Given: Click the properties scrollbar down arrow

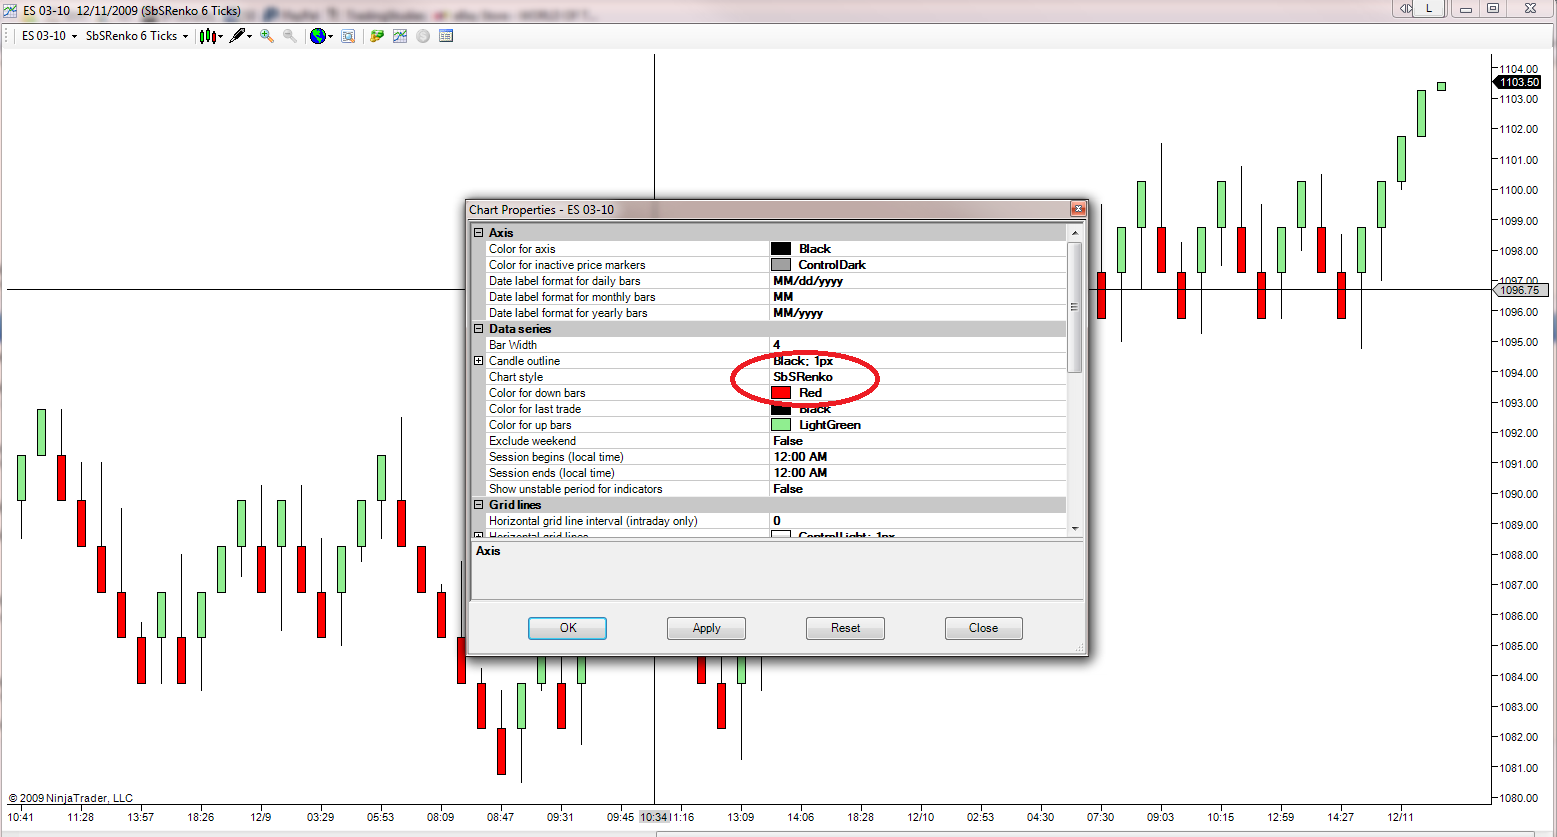Looking at the screenshot, I should [1075, 528].
